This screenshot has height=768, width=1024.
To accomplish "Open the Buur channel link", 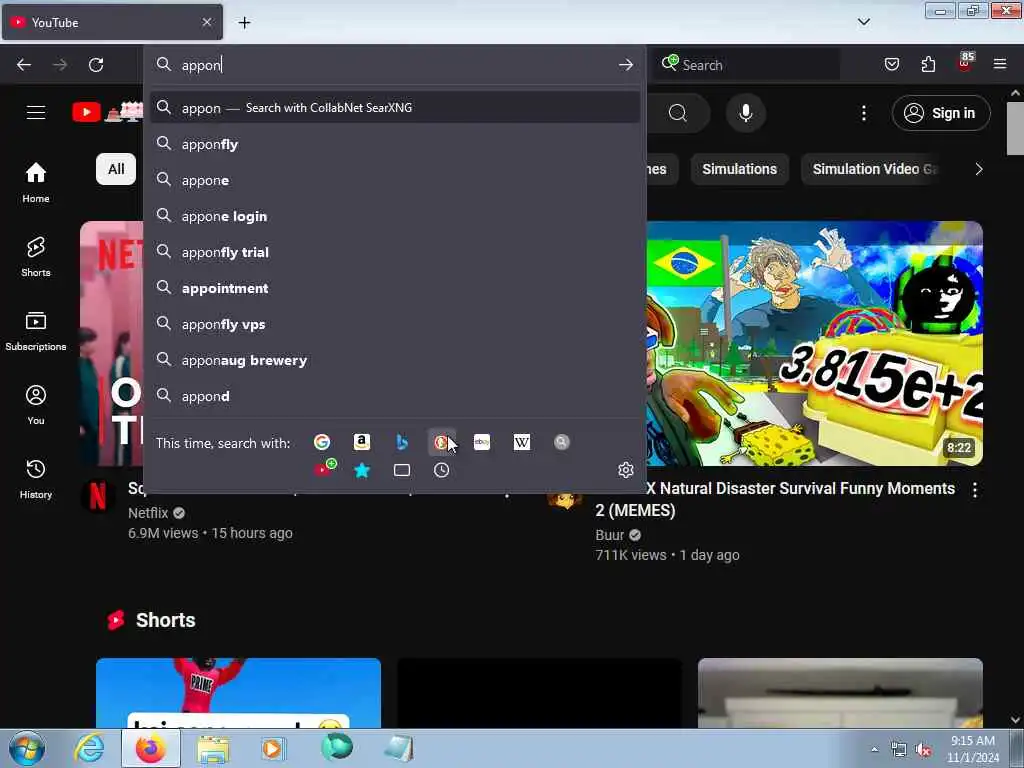I will (x=609, y=535).
